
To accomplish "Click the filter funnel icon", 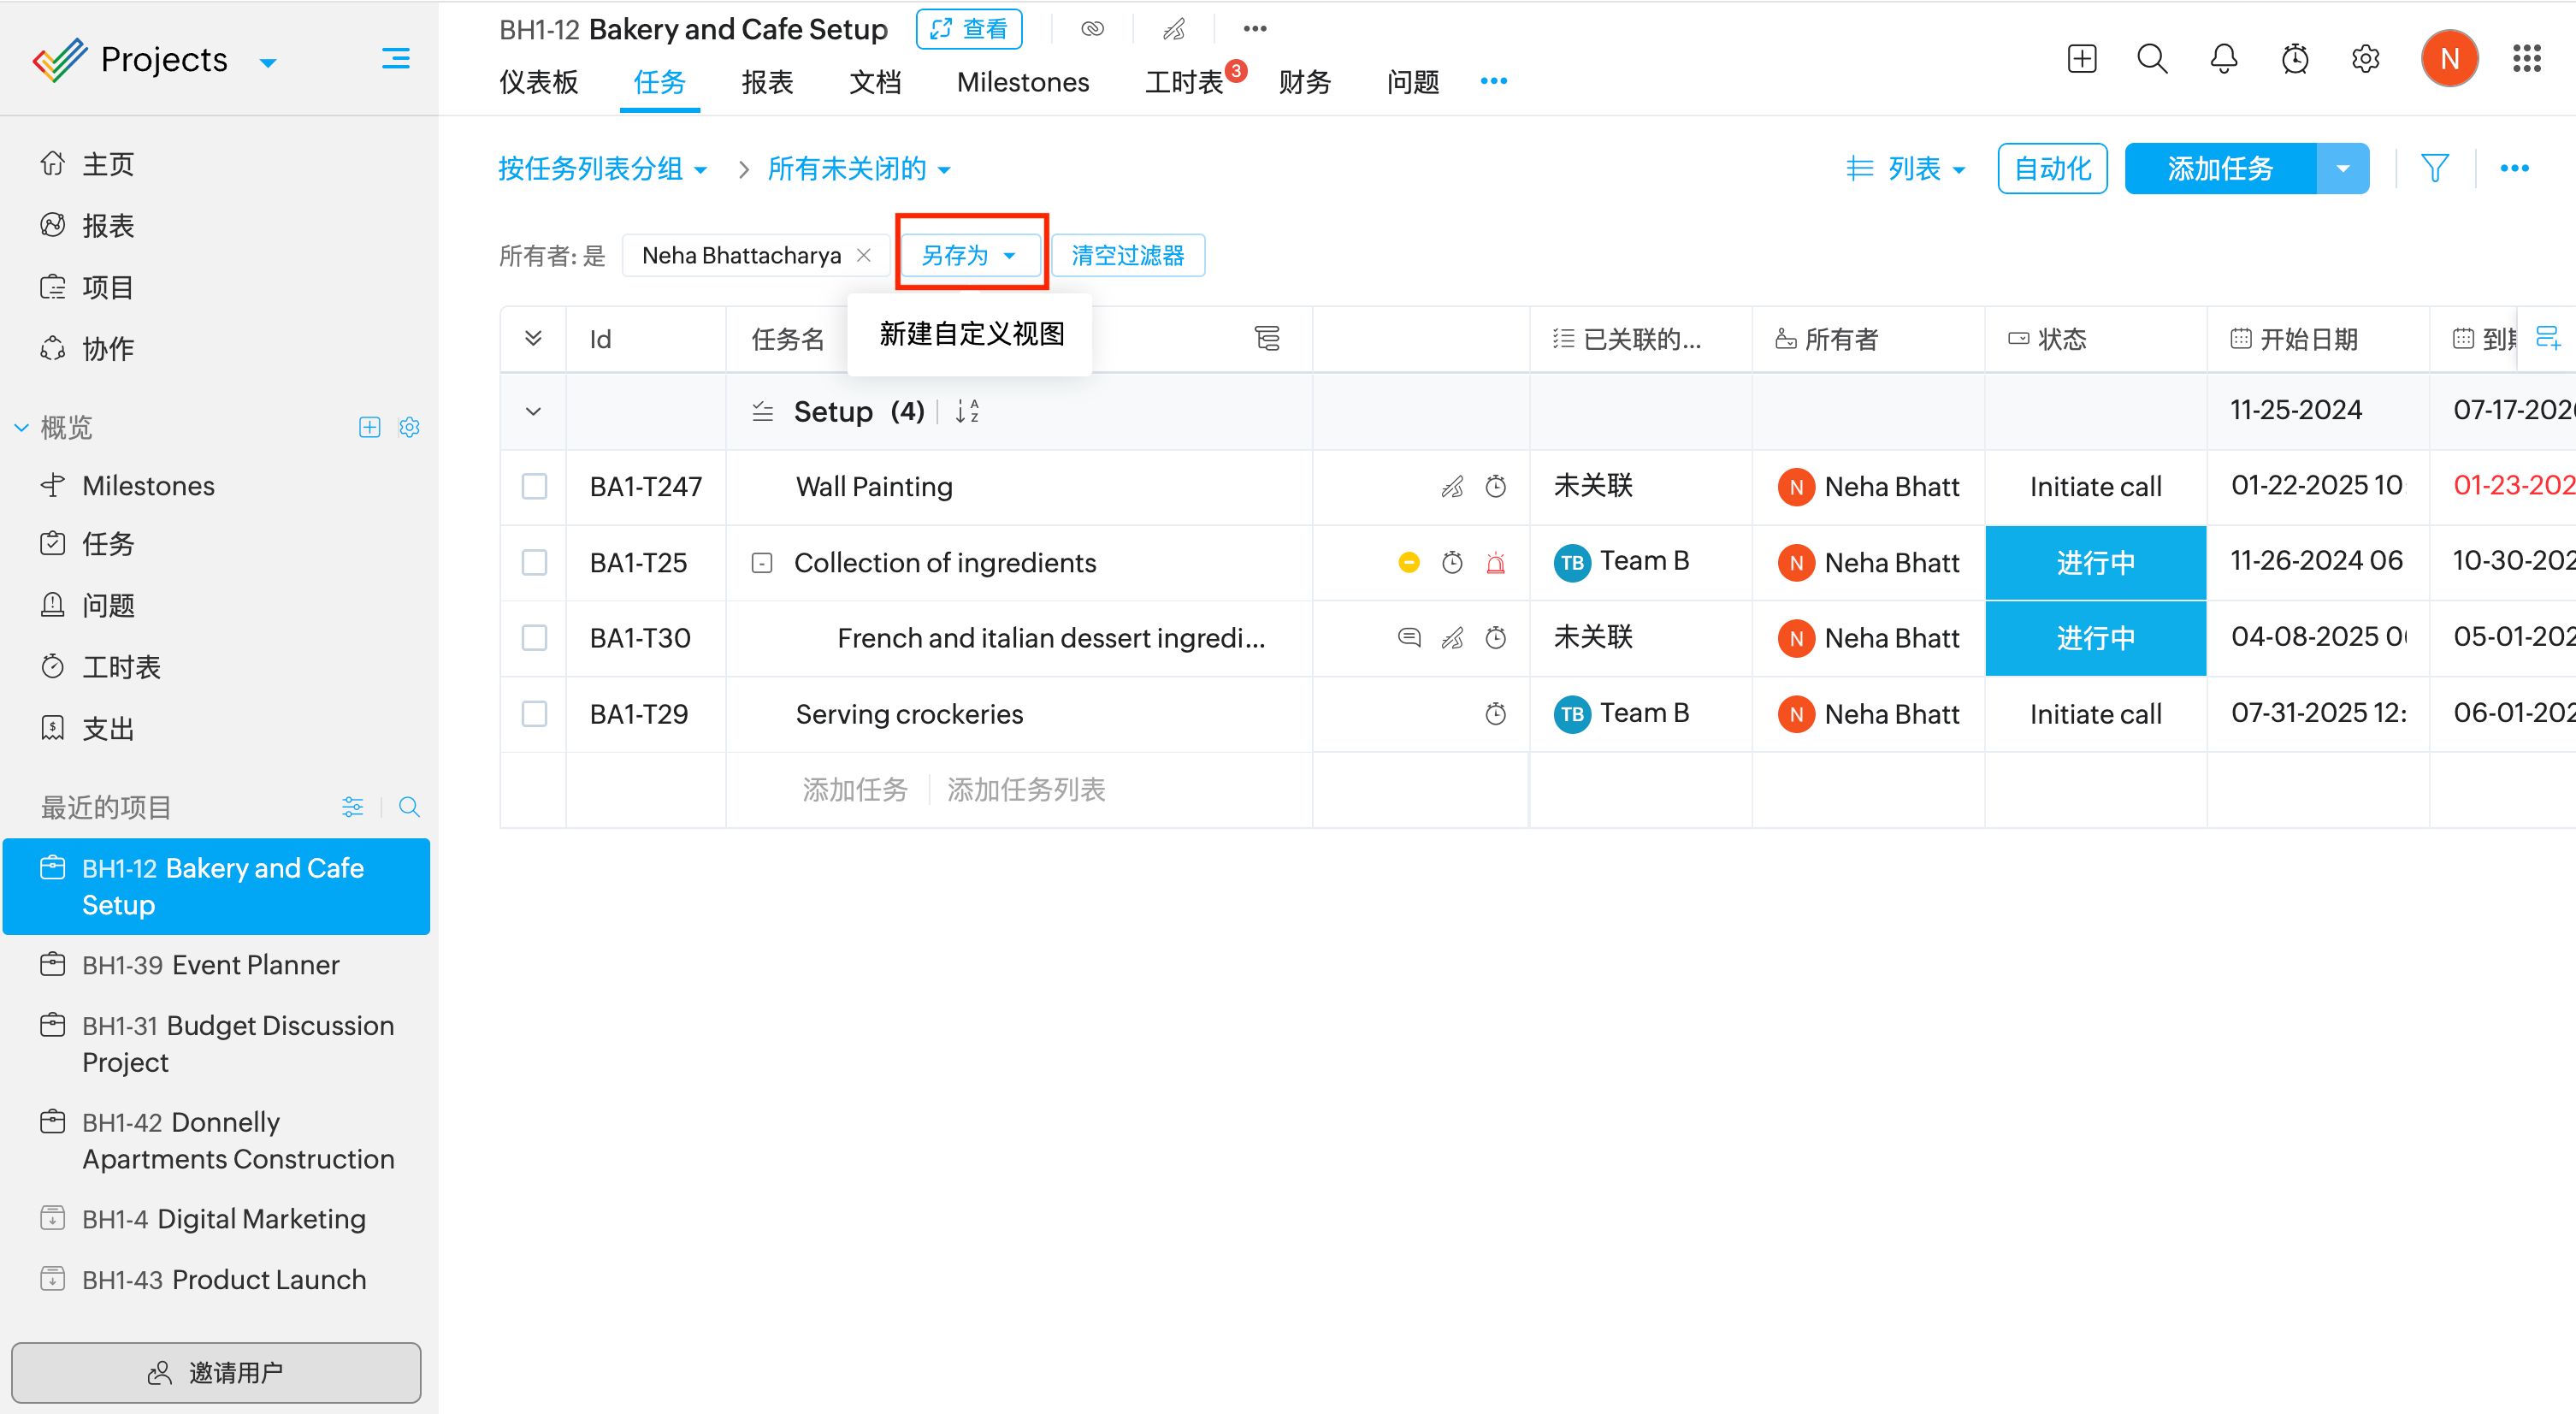I will [x=2434, y=168].
